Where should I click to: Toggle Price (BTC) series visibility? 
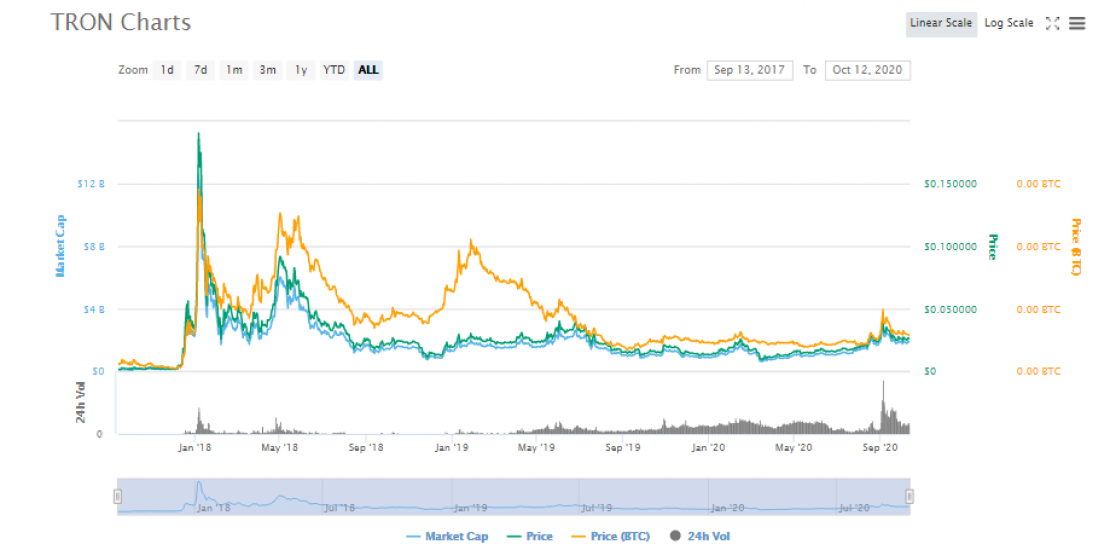click(x=612, y=537)
